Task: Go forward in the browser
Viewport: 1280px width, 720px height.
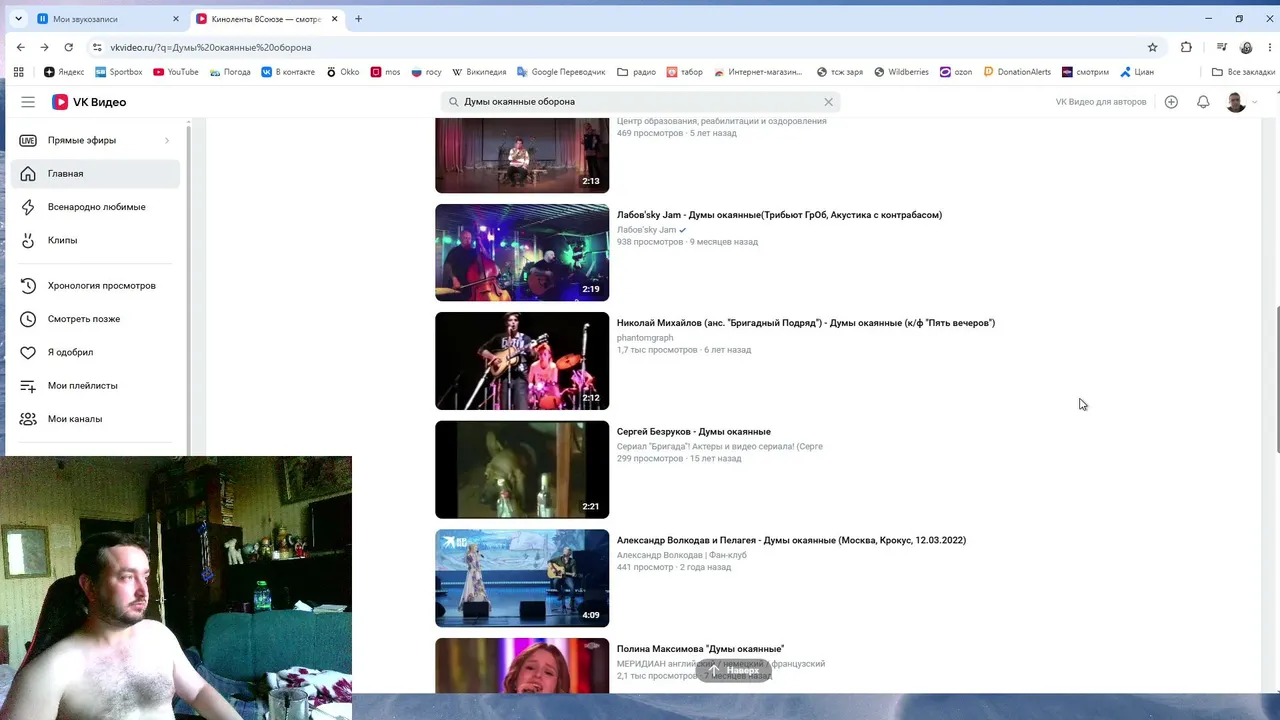Action: click(x=44, y=47)
